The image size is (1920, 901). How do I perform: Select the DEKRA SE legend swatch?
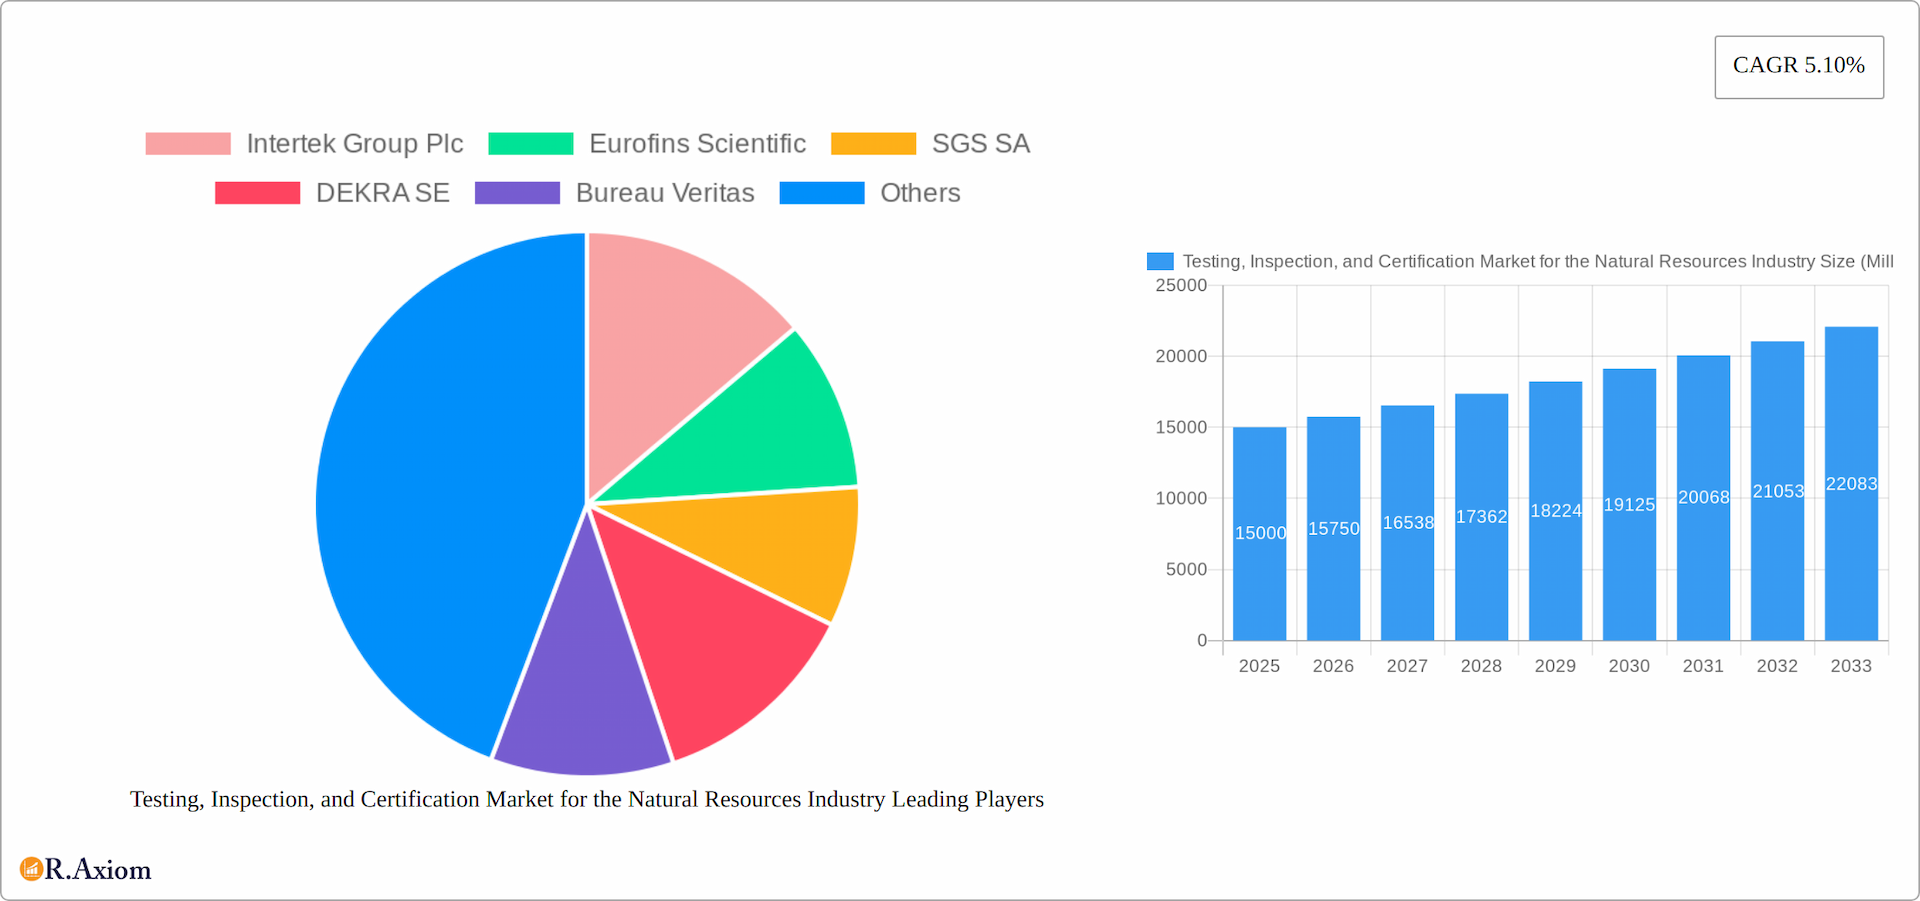[256, 192]
